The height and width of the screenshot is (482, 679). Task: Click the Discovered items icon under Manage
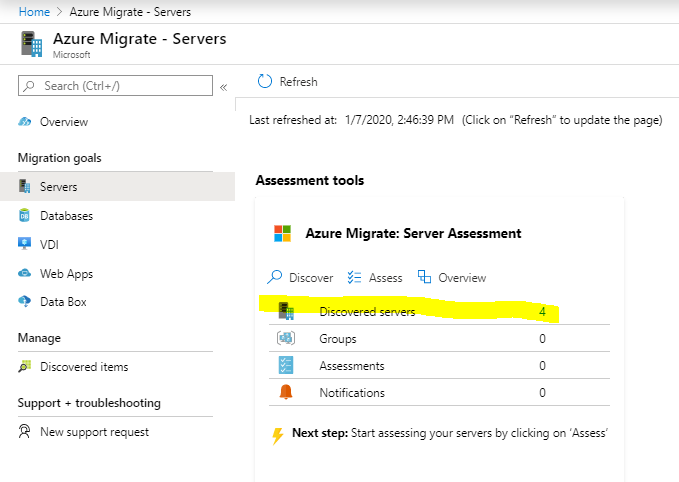coord(25,366)
